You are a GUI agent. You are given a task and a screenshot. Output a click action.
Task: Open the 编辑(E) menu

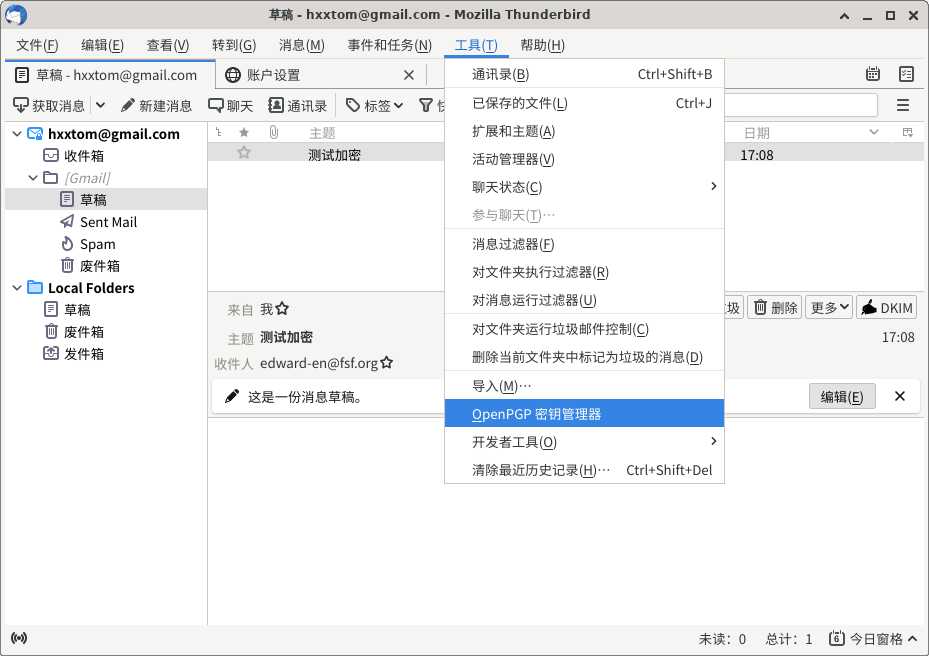102,45
